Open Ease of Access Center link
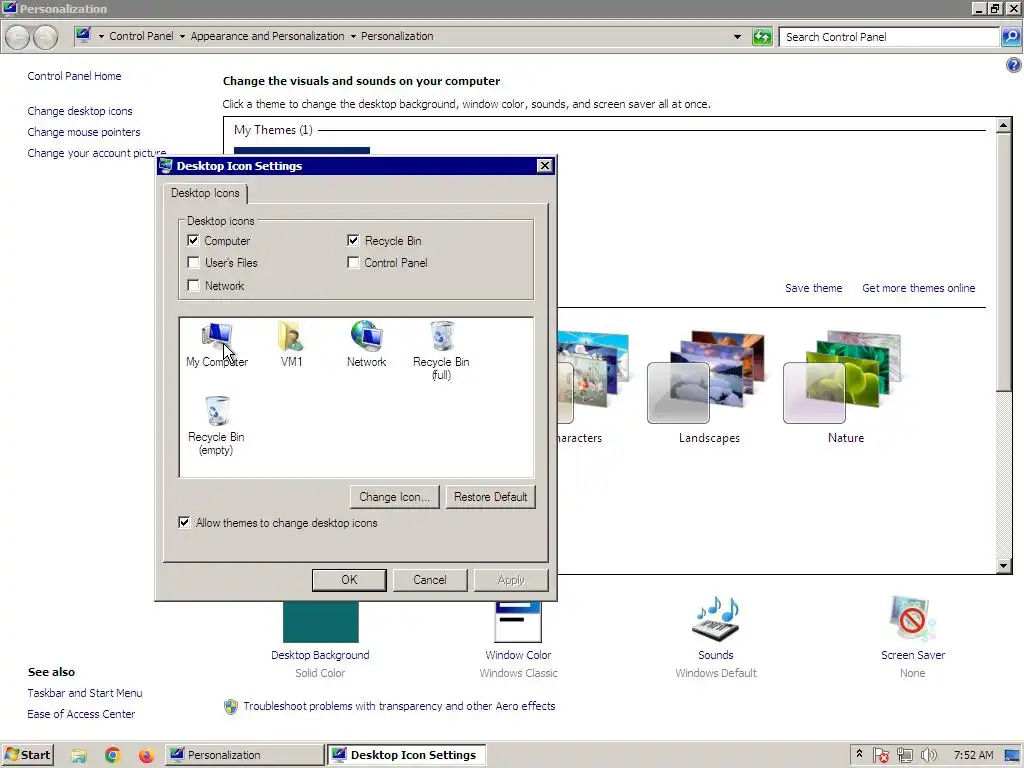The image size is (1024, 768). tap(81, 714)
